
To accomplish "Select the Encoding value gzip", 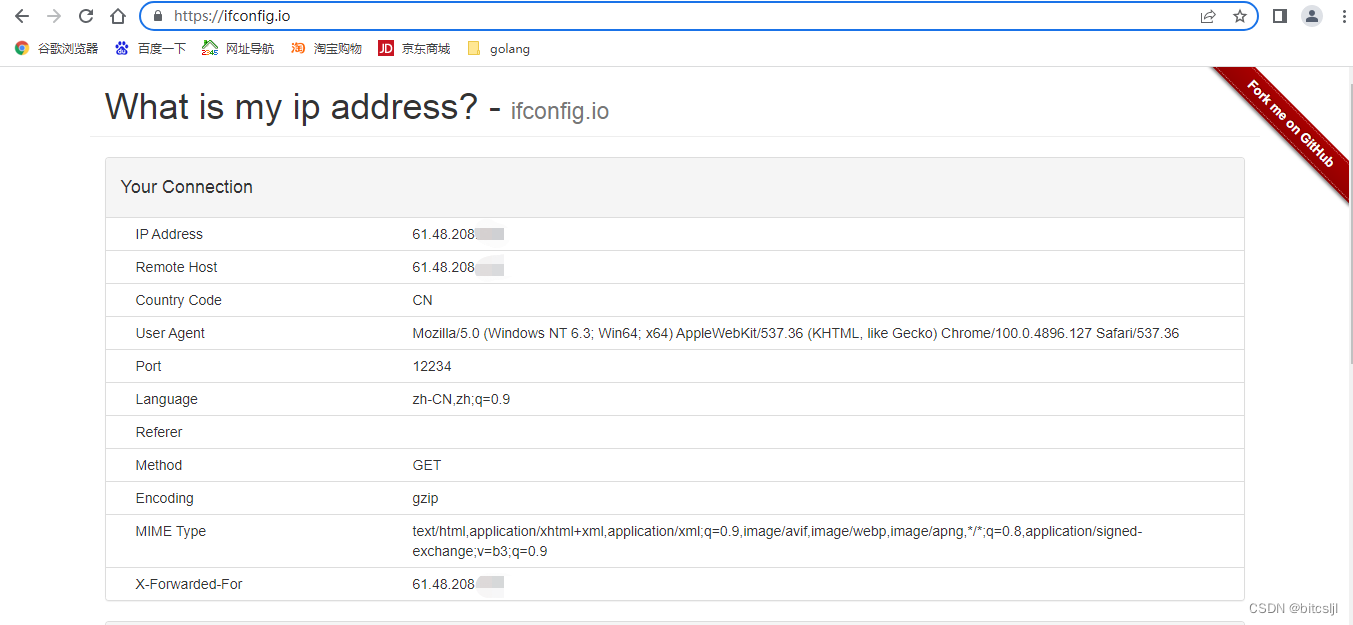I will tap(425, 498).
